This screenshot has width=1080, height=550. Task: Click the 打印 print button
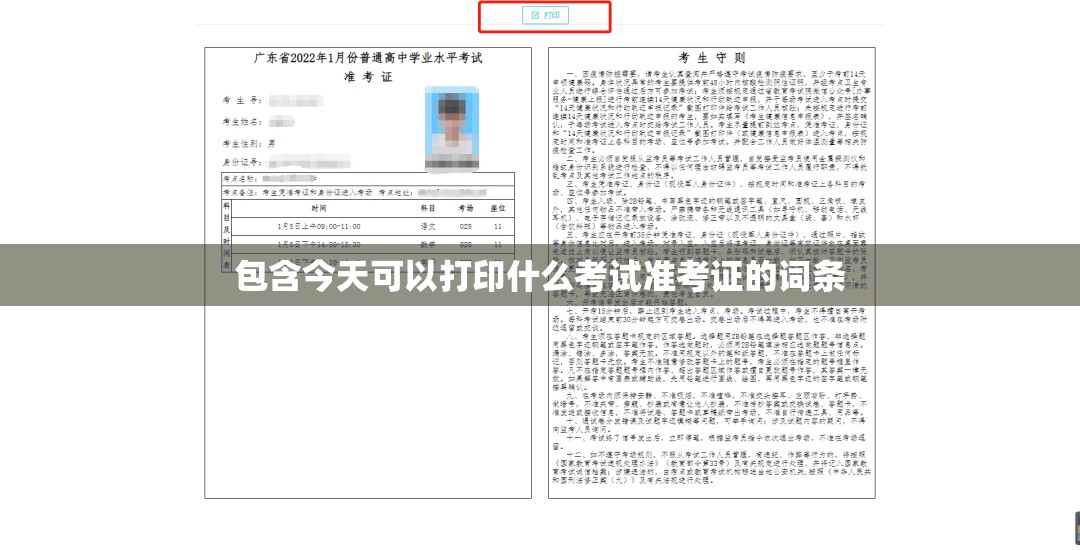[x=545, y=15]
